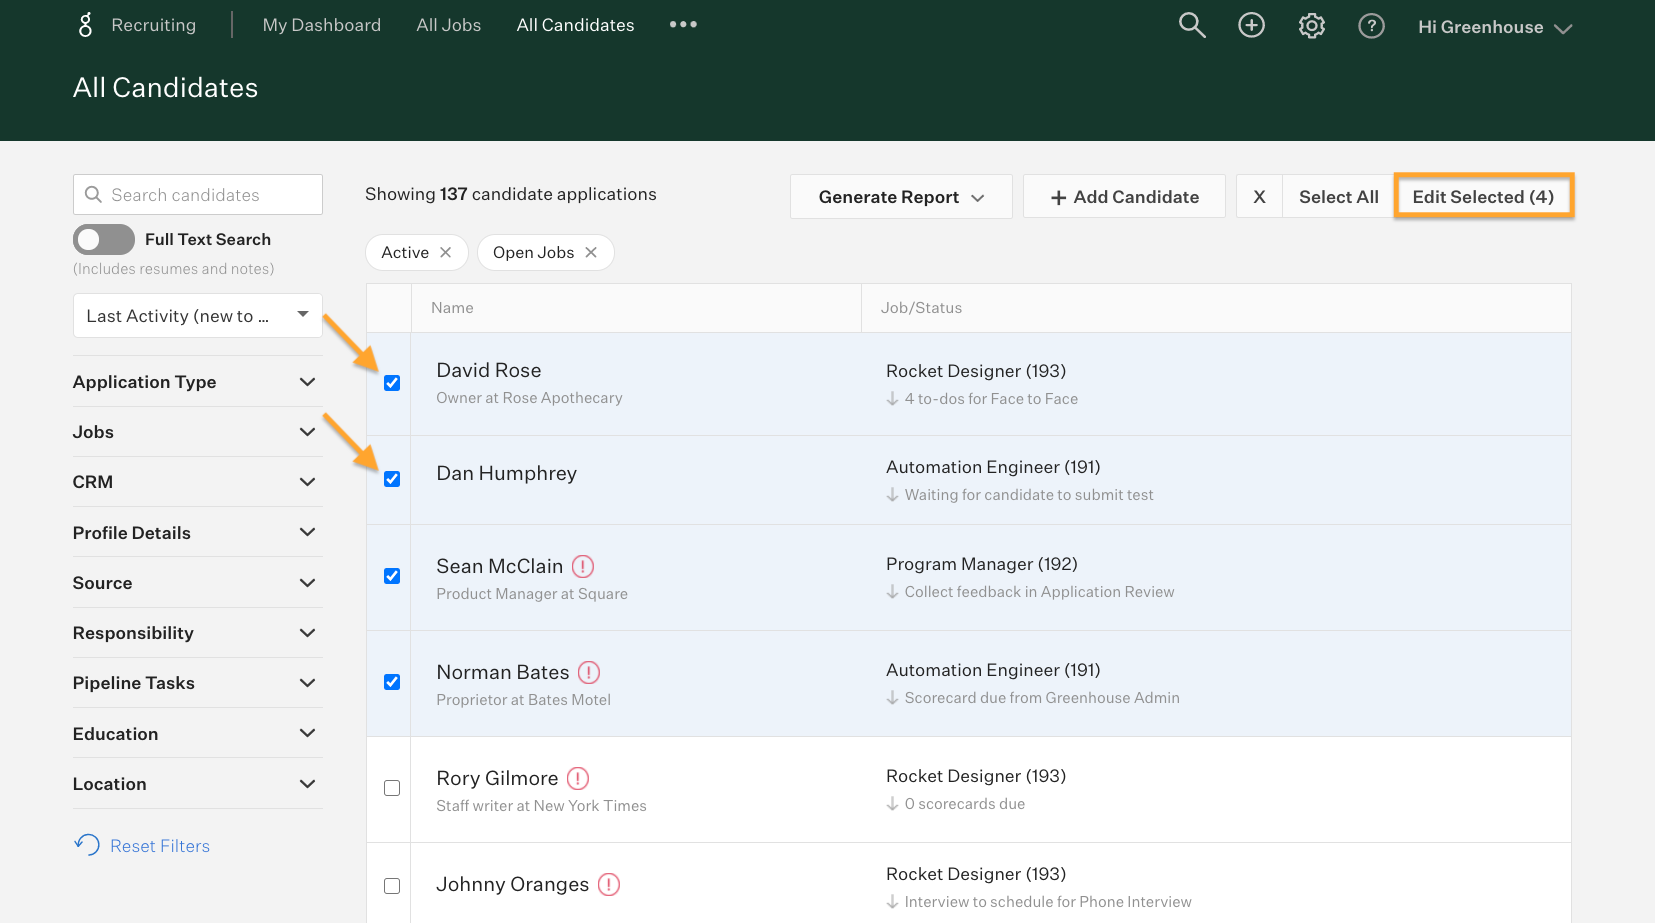Open the All Jobs tab
Viewport: 1655px width, 923px height.
(x=449, y=25)
